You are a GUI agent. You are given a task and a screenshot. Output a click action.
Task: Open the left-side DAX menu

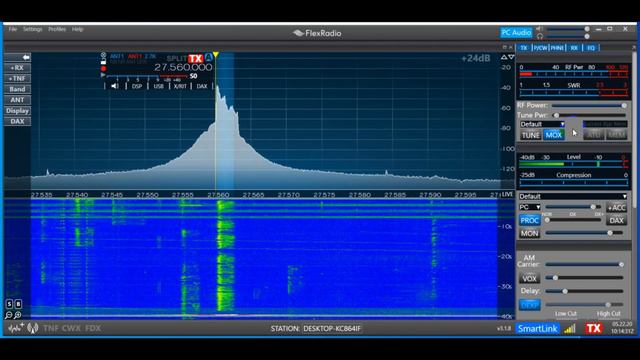pyautogui.click(x=18, y=121)
